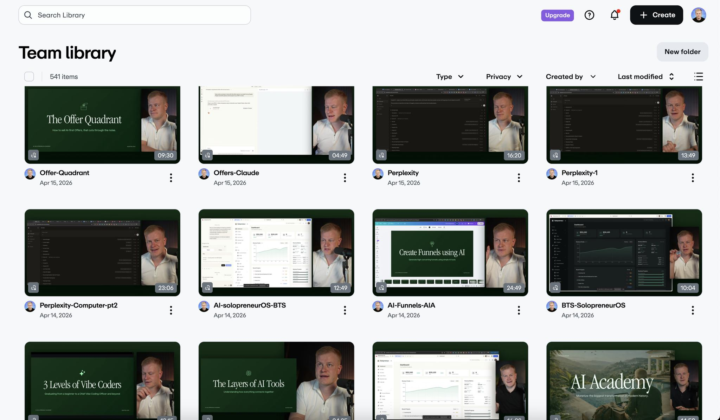Screen dimensions: 720x420
Task: Open more options for Perplexity video
Action: pyautogui.click(x=519, y=178)
